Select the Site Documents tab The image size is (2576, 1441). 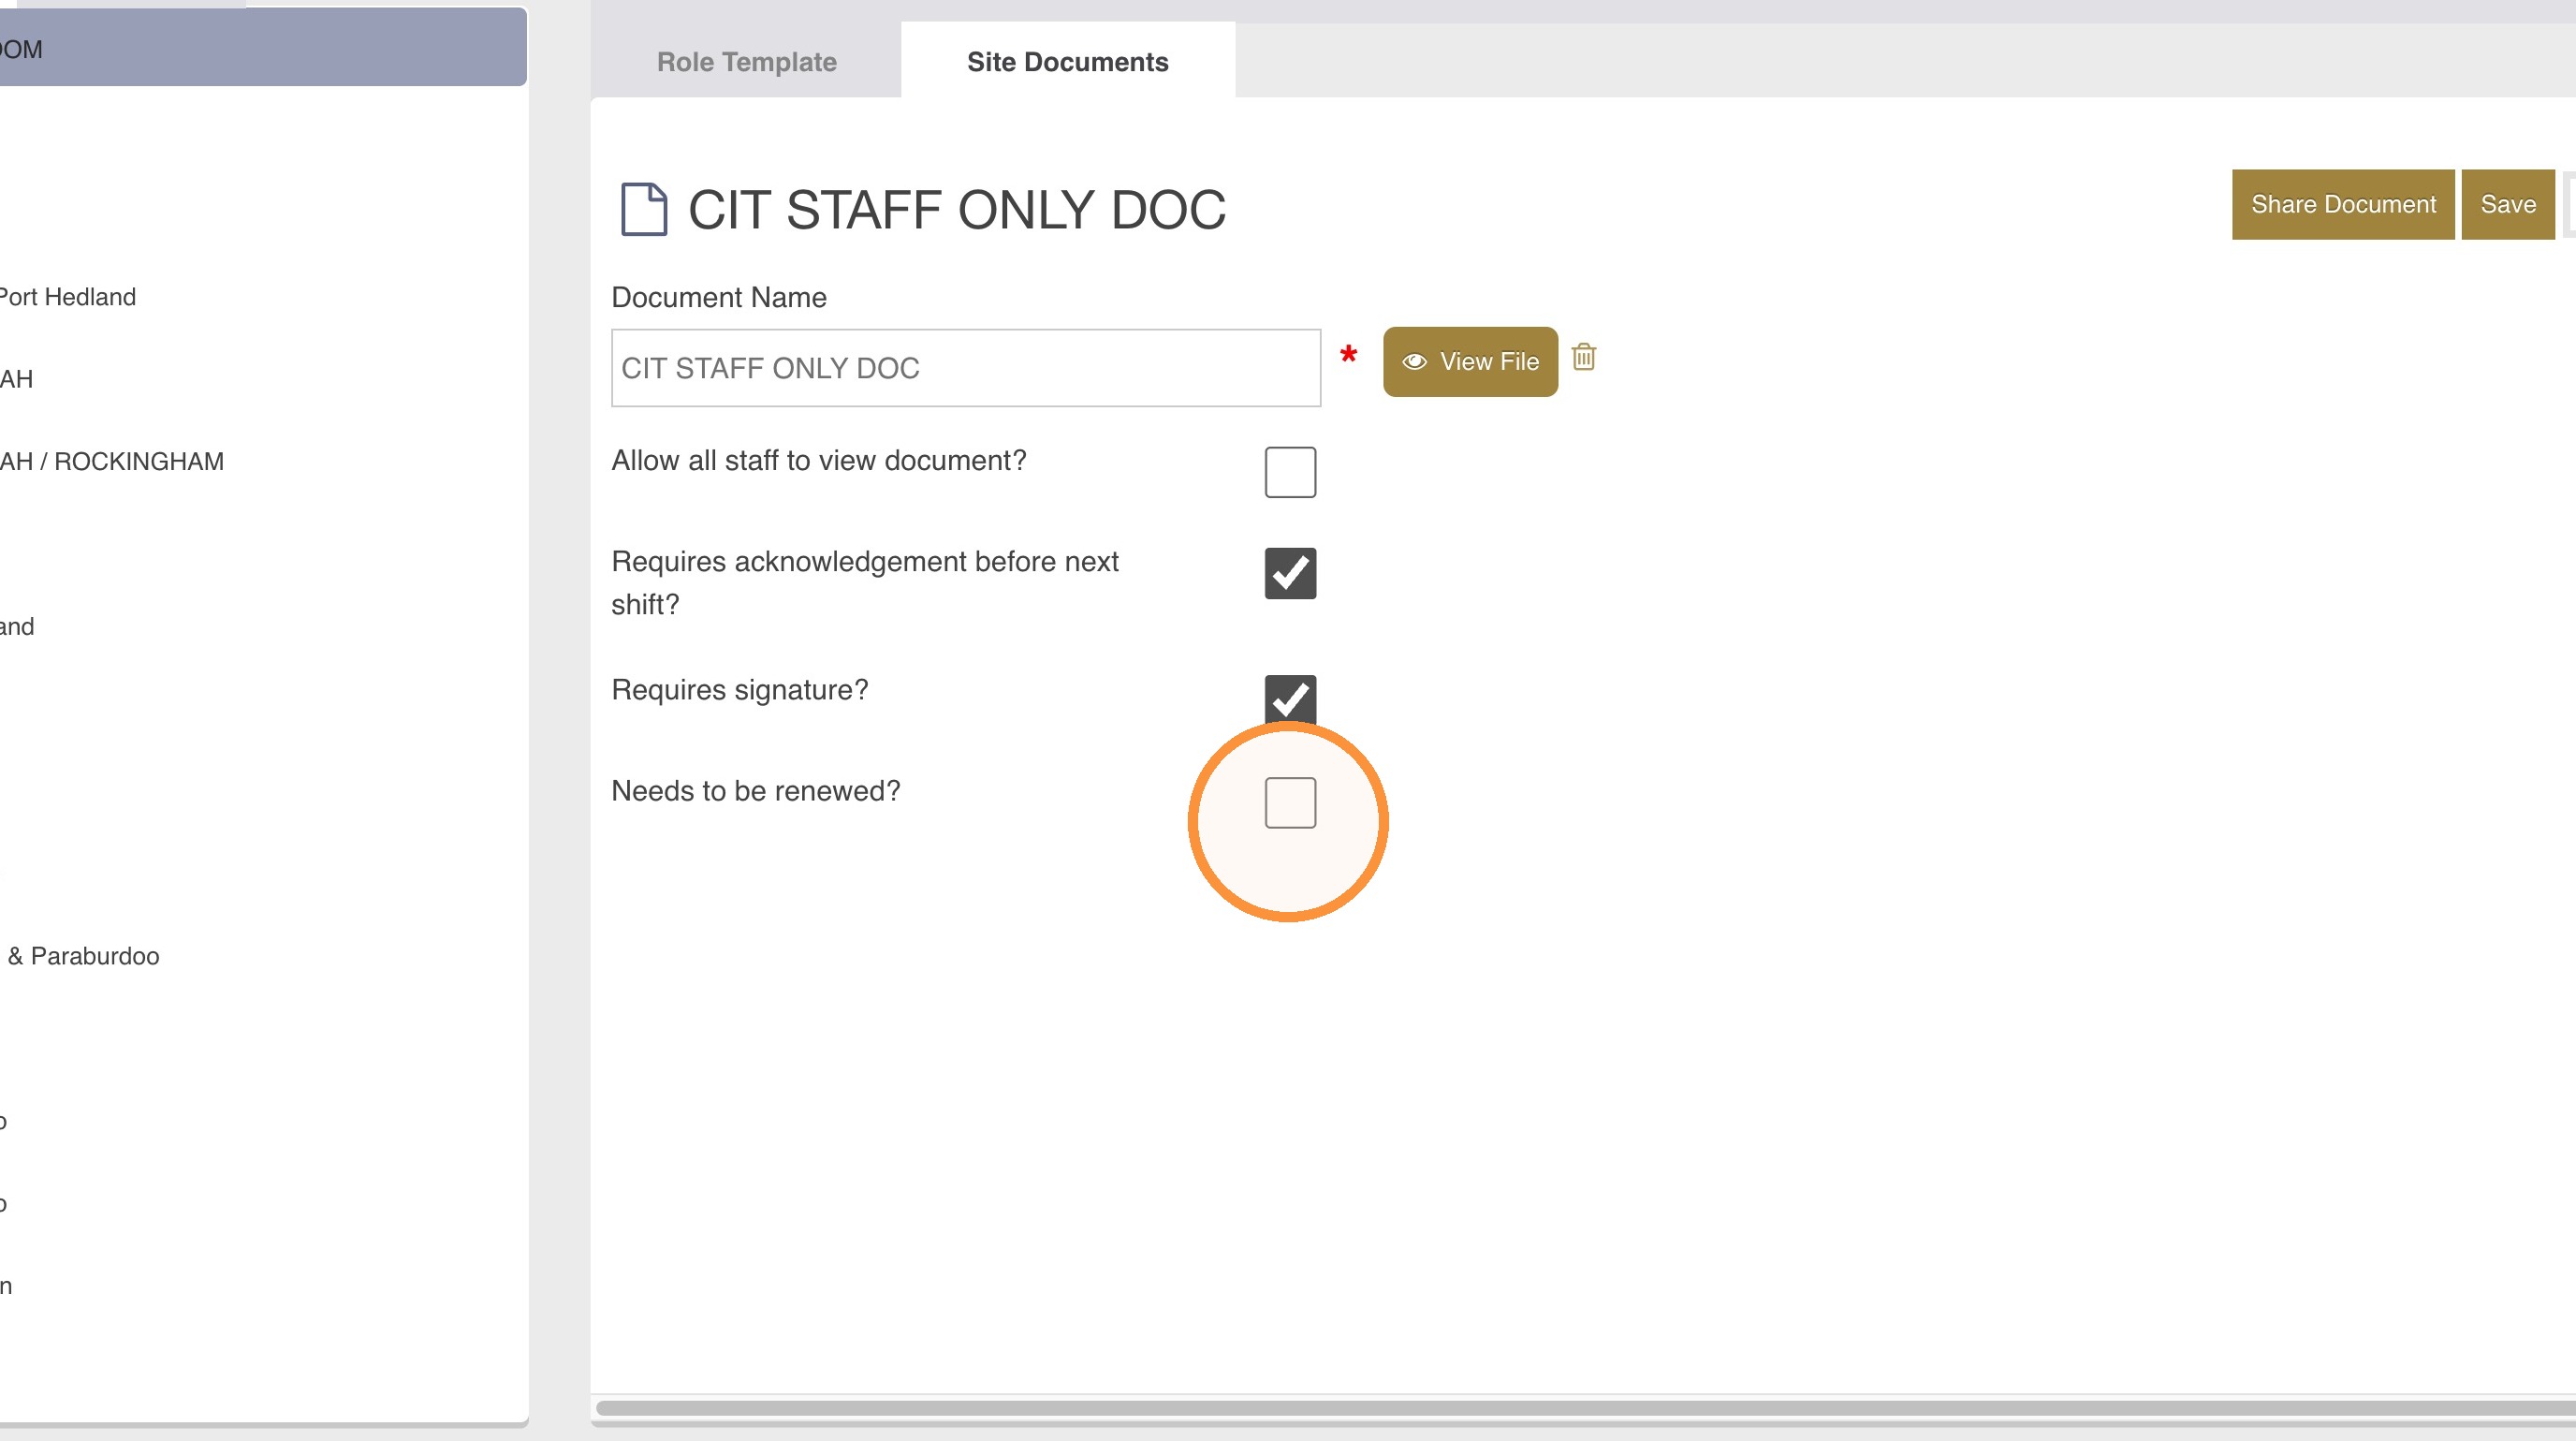tap(1068, 61)
